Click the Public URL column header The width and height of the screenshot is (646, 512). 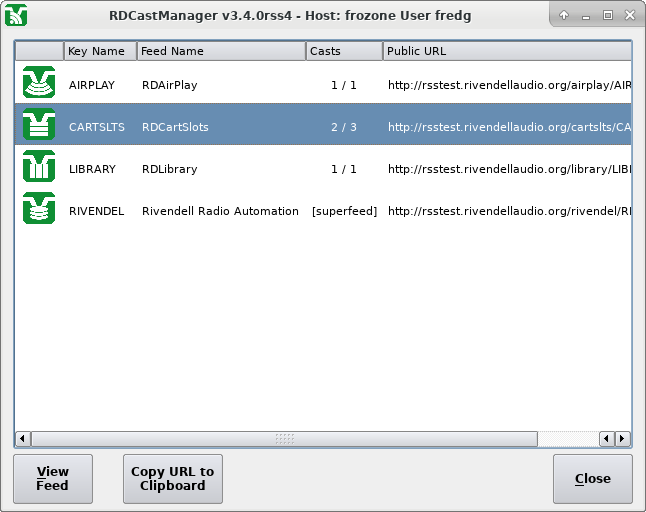505,51
